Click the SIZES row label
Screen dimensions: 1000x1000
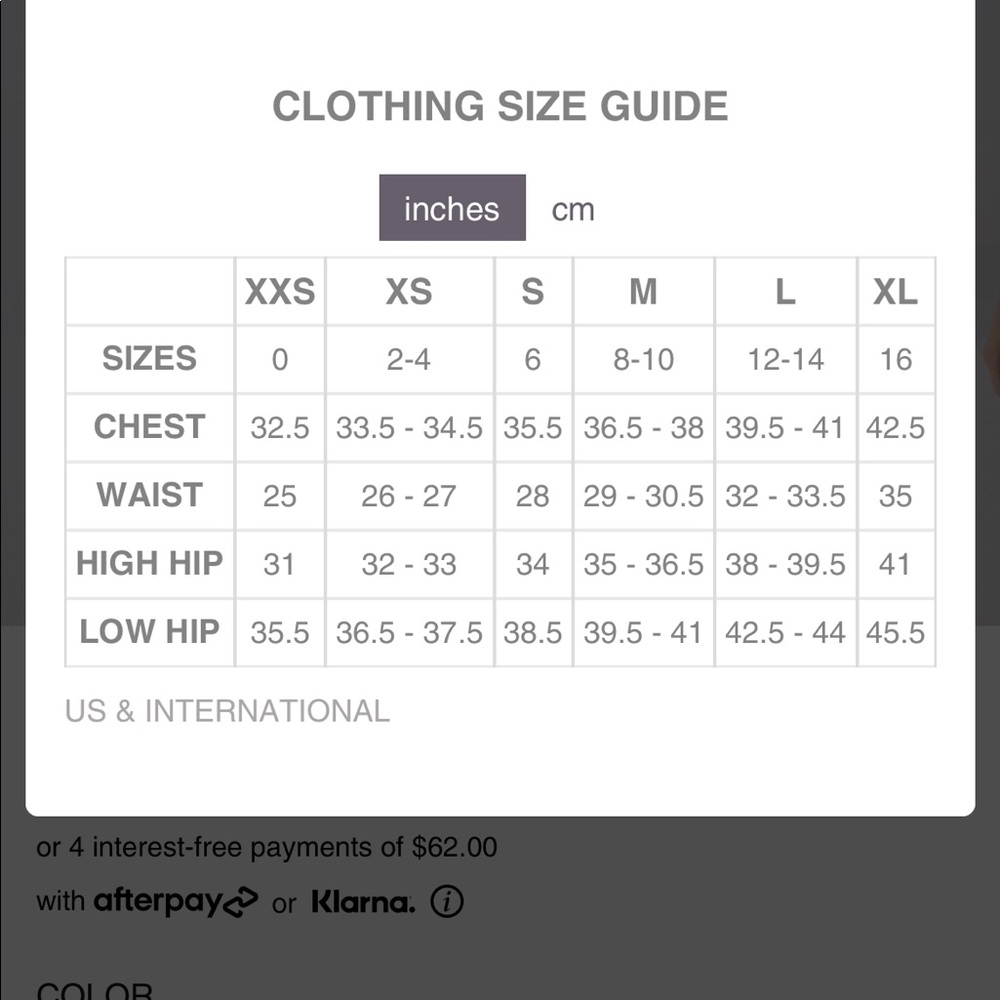[x=149, y=358]
